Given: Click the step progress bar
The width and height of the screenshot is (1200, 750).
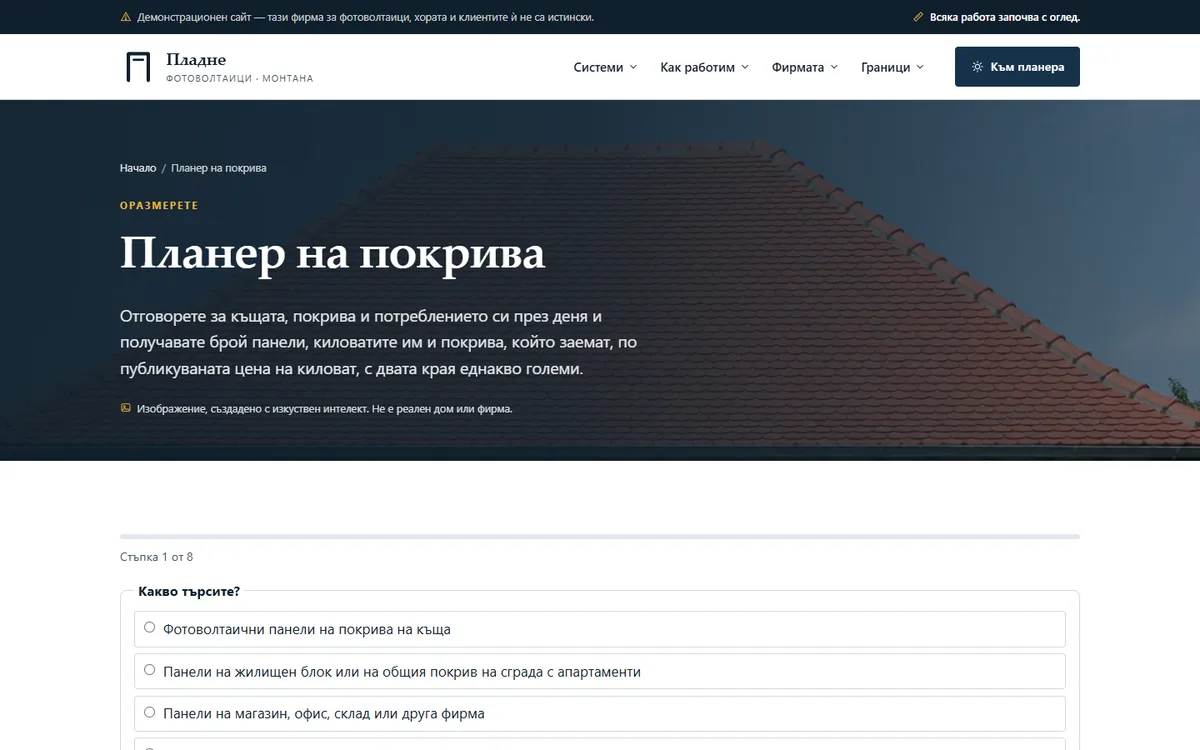Looking at the screenshot, I should (x=600, y=537).
